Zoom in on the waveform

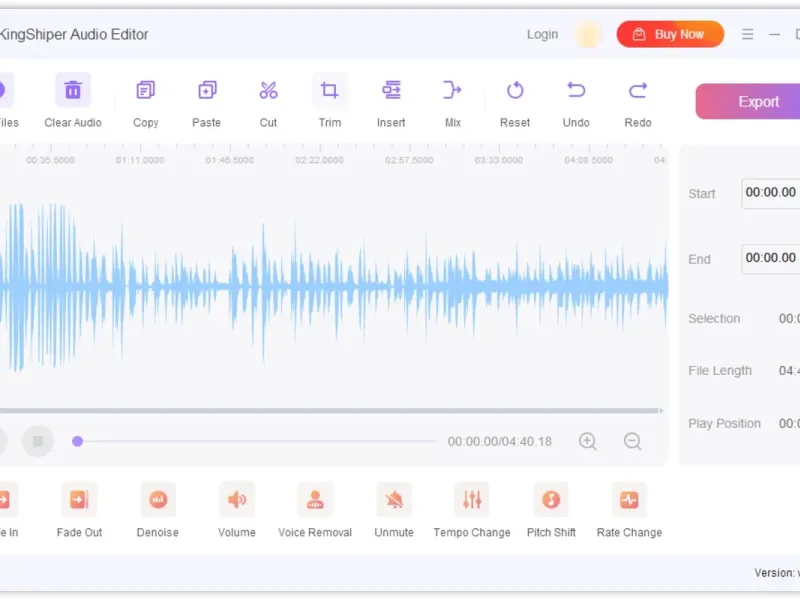coord(588,441)
